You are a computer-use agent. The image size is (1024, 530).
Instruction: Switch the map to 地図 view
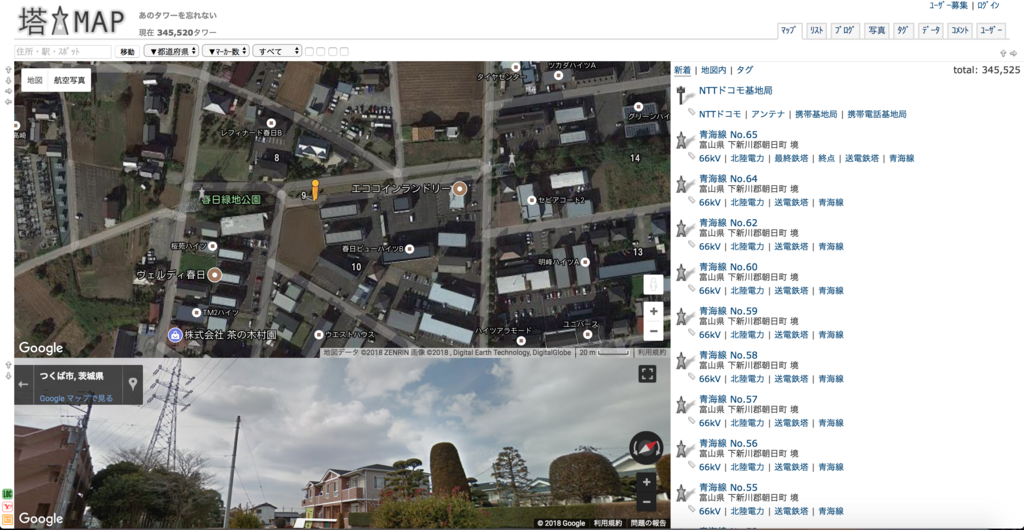[35, 80]
